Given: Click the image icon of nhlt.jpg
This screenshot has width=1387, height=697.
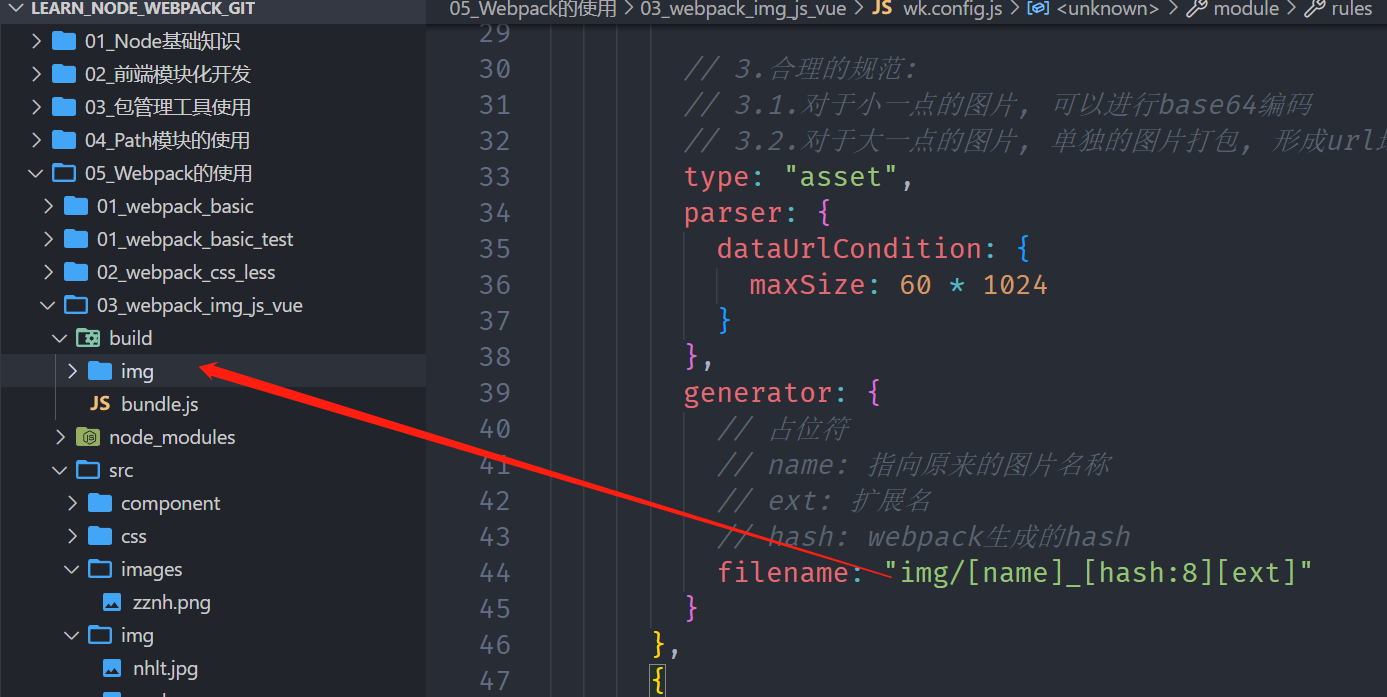Looking at the screenshot, I should coord(113,668).
